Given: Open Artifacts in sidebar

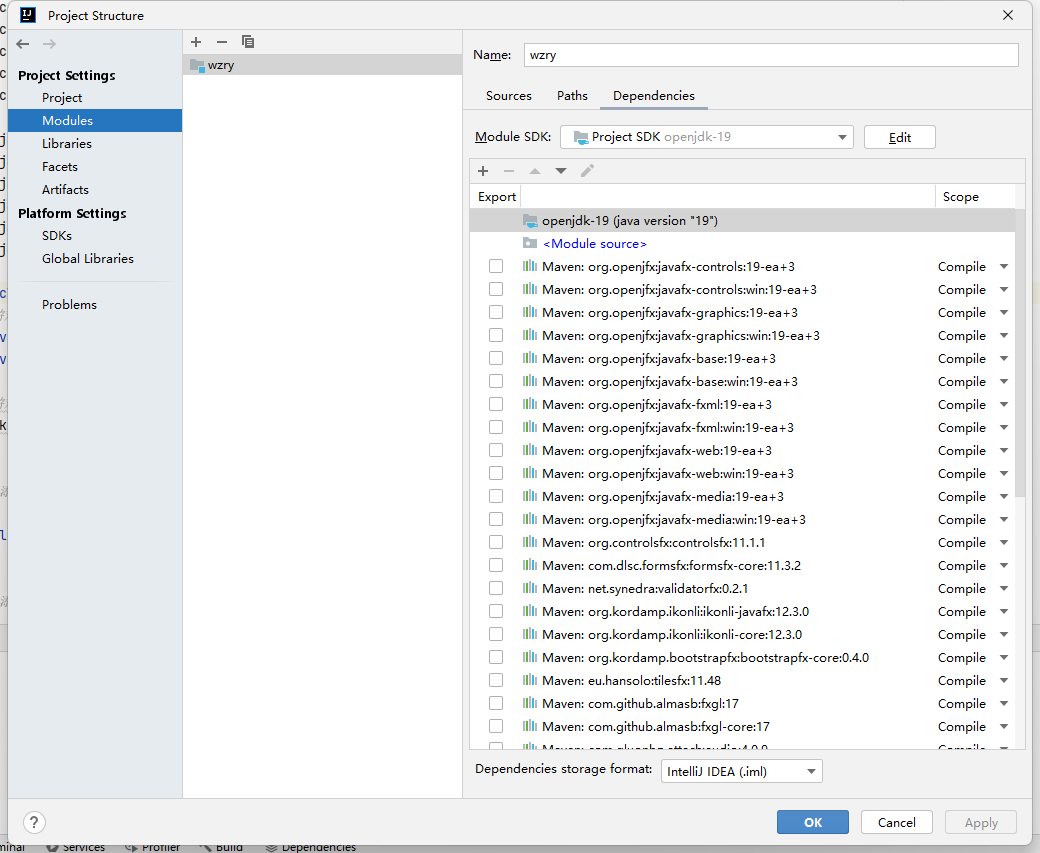Looking at the screenshot, I should pos(65,190).
